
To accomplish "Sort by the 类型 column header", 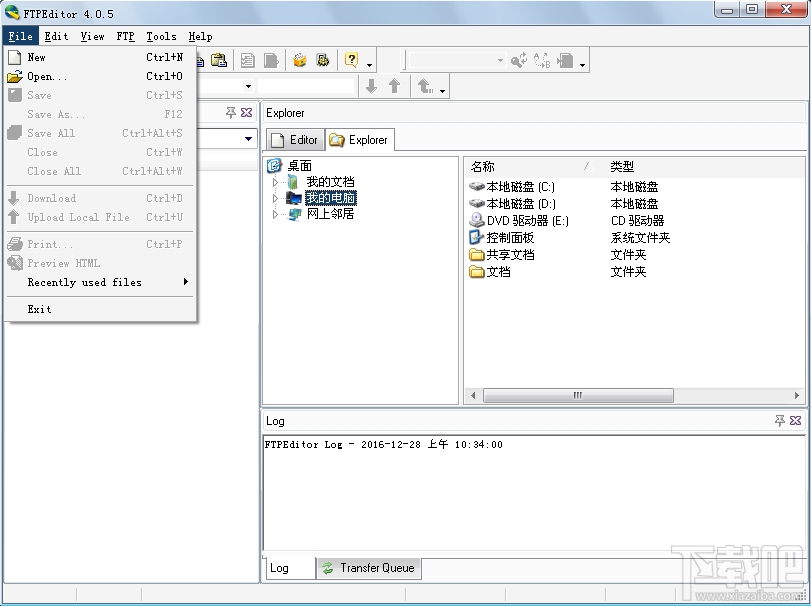I will point(622,166).
